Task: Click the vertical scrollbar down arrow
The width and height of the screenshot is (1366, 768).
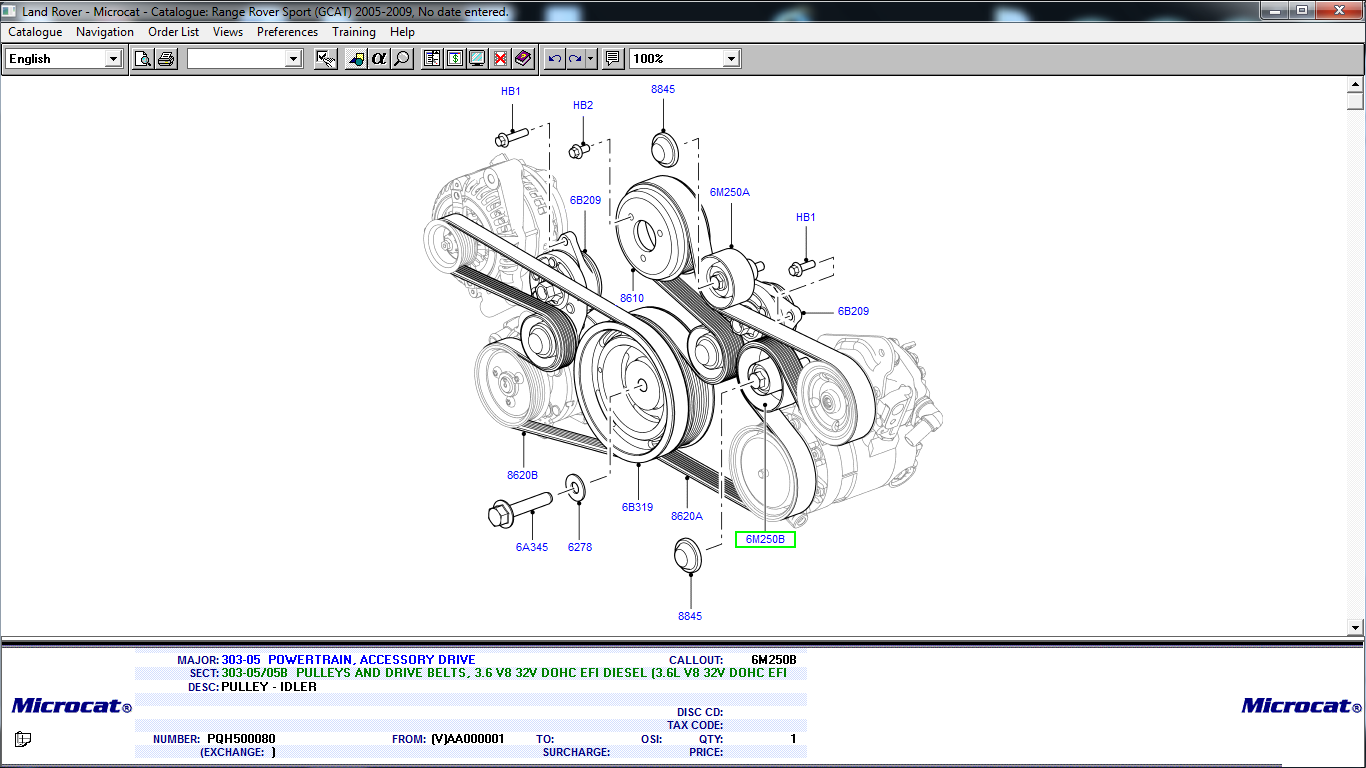Action: [x=1355, y=628]
